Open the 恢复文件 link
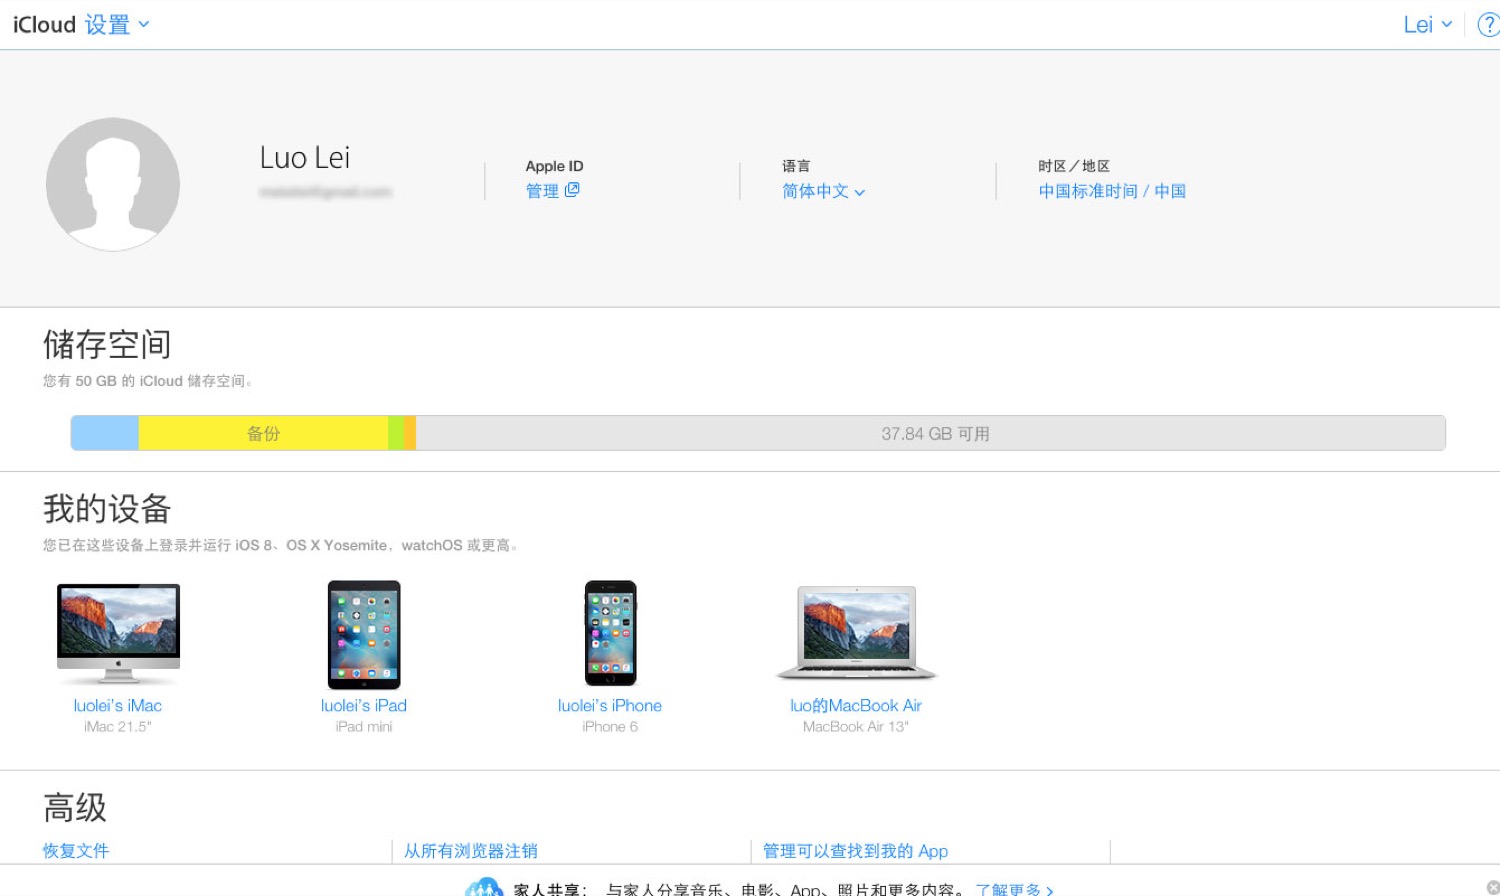1500x896 pixels. (76, 851)
